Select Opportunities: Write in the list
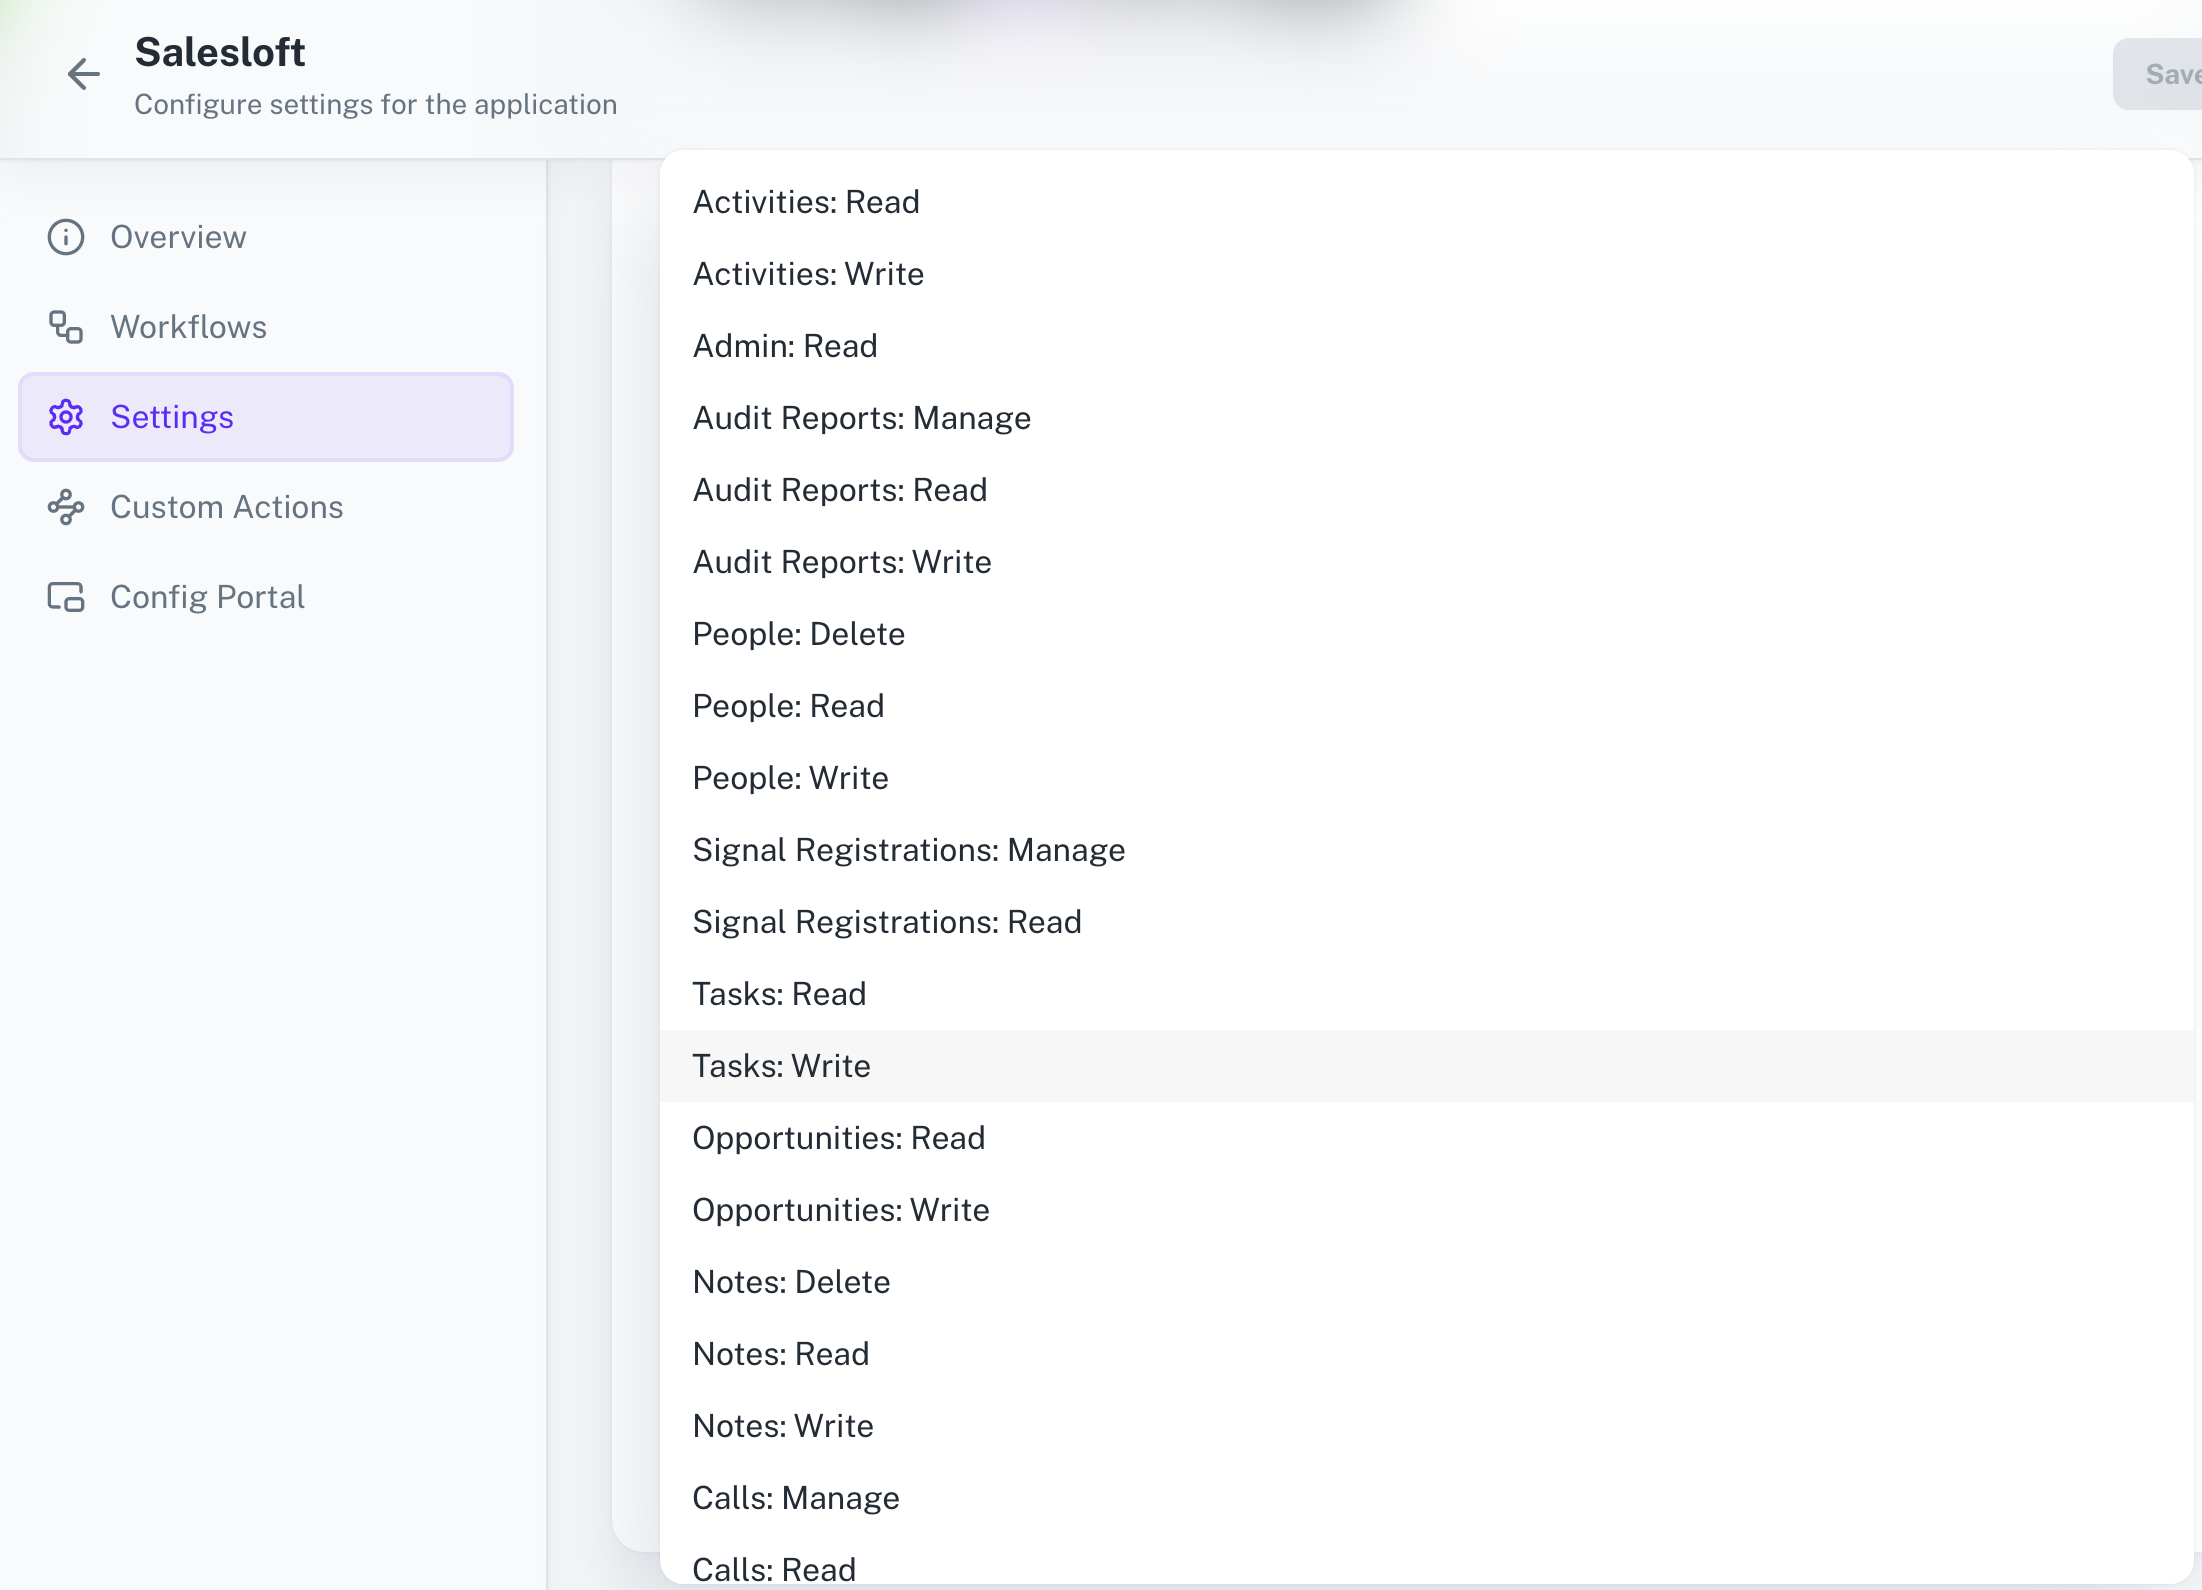Image resolution: width=2202 pixels, height=1590 pixels. coord(840,1209)
